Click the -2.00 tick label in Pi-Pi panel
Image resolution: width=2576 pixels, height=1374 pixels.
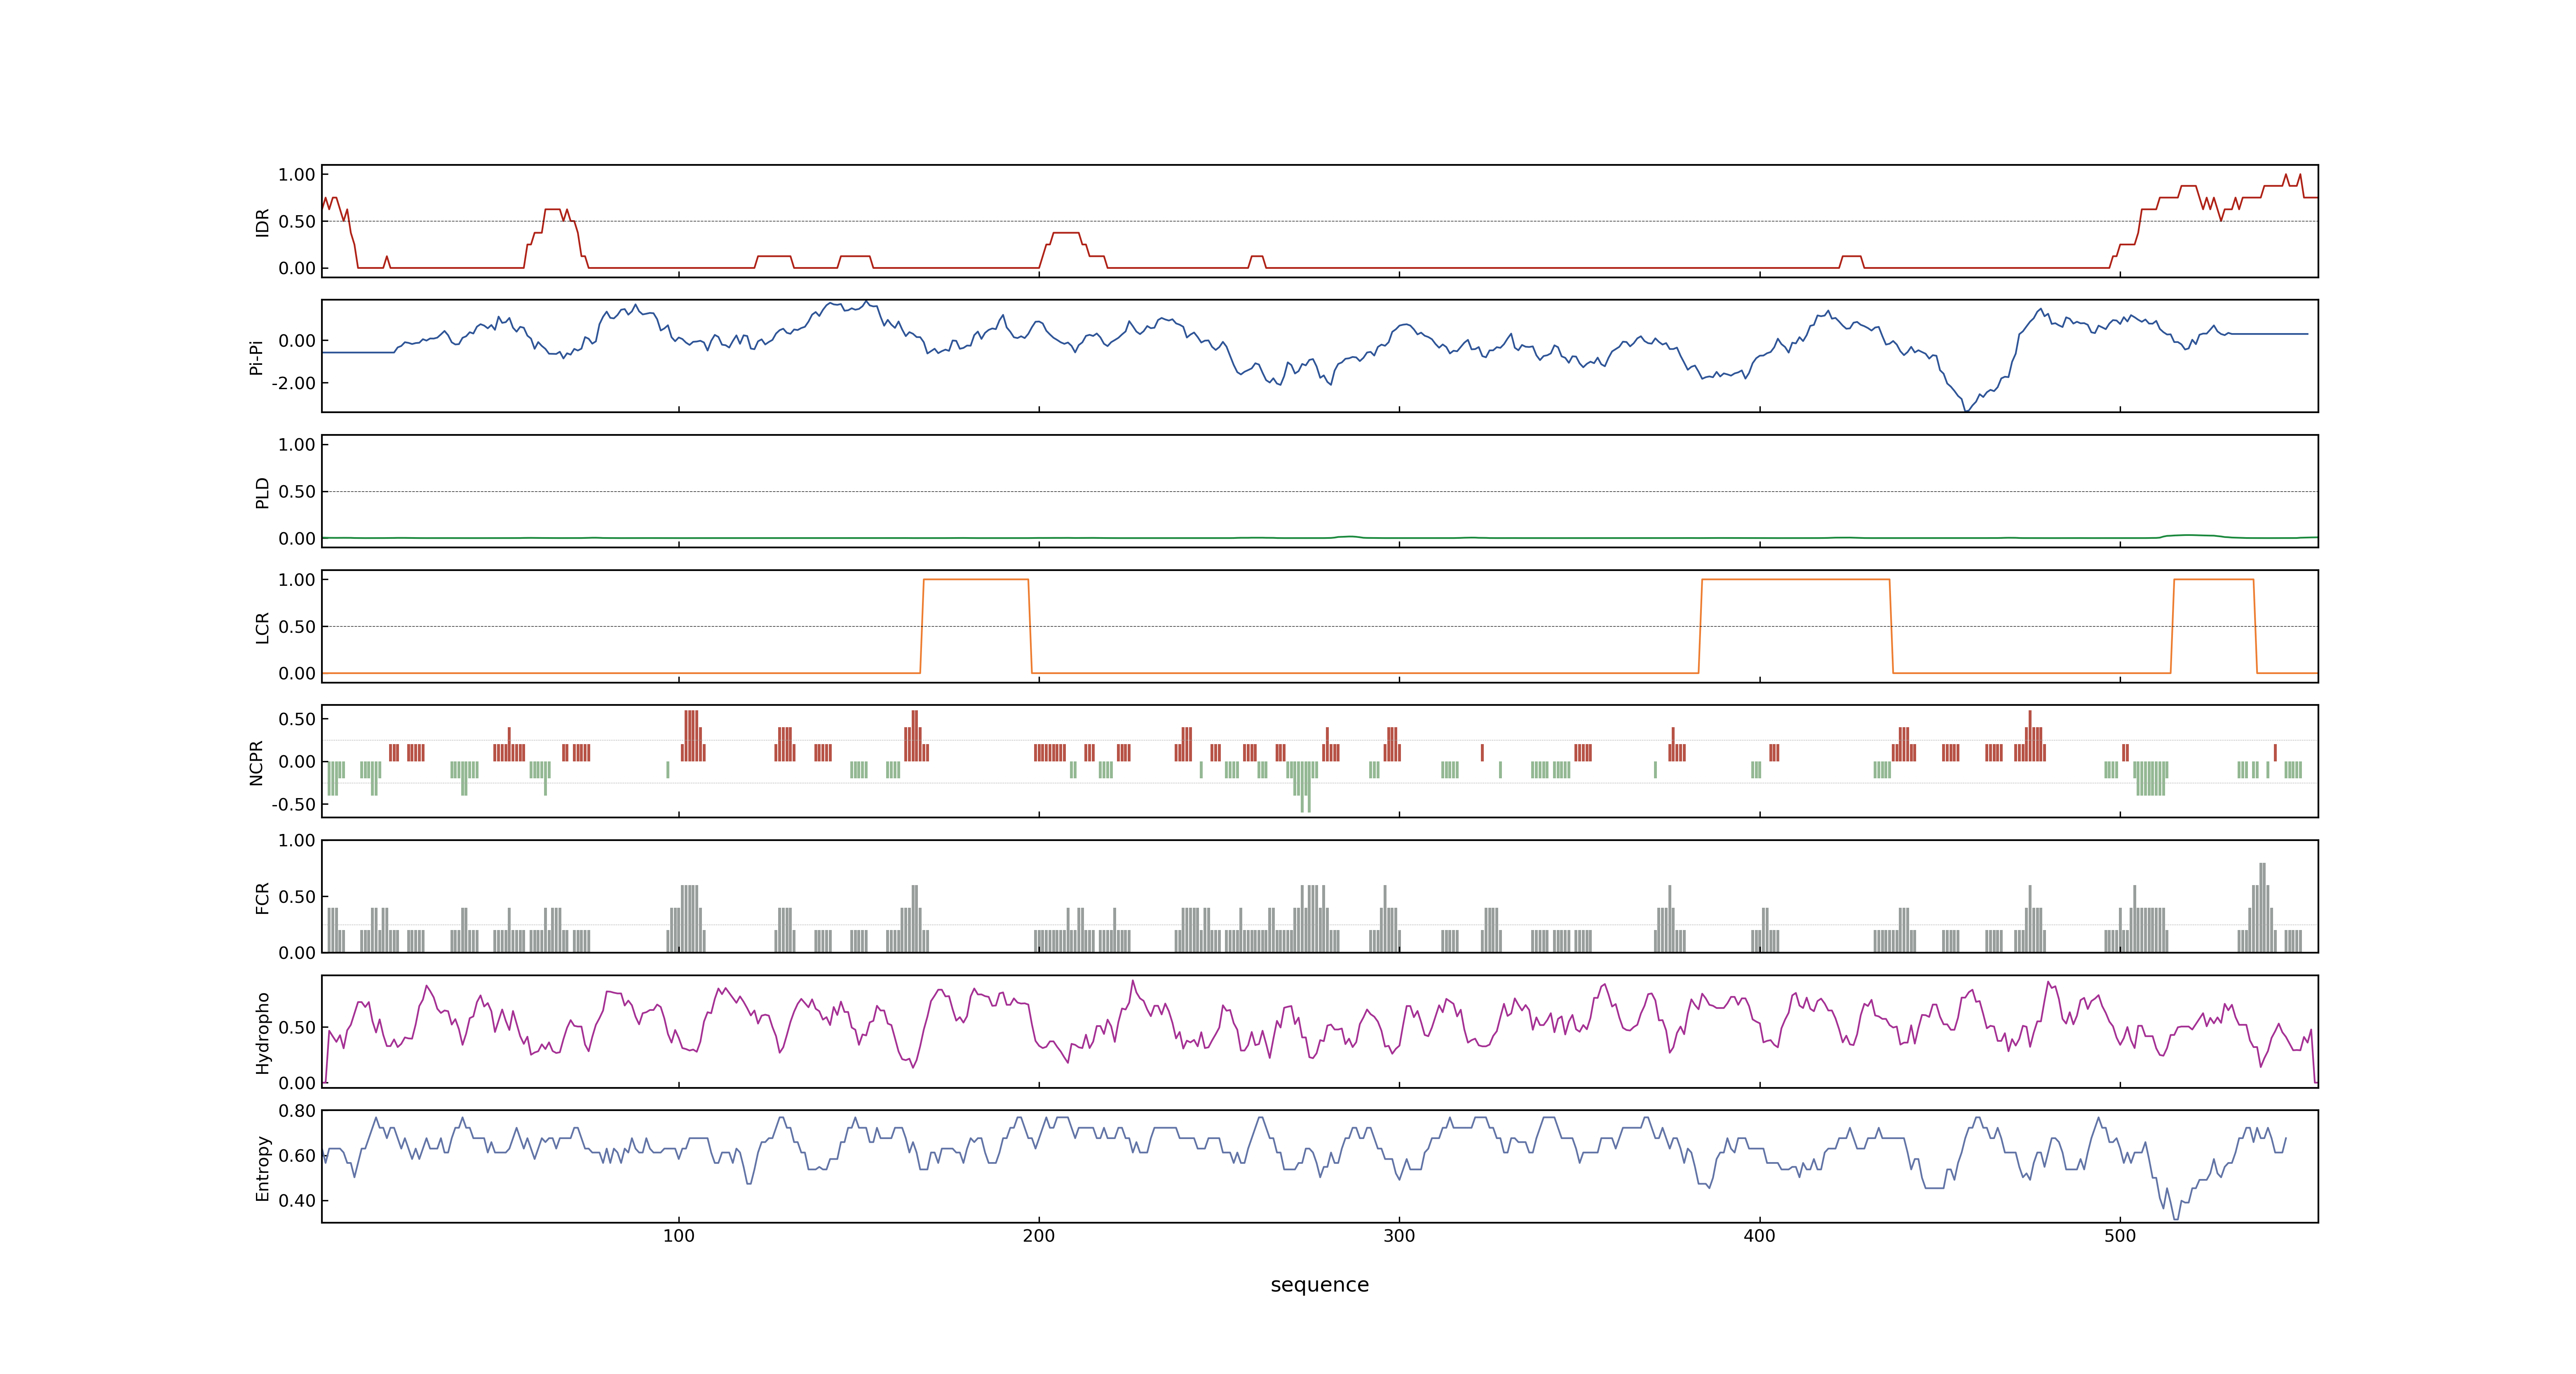(x=293, y=383)
